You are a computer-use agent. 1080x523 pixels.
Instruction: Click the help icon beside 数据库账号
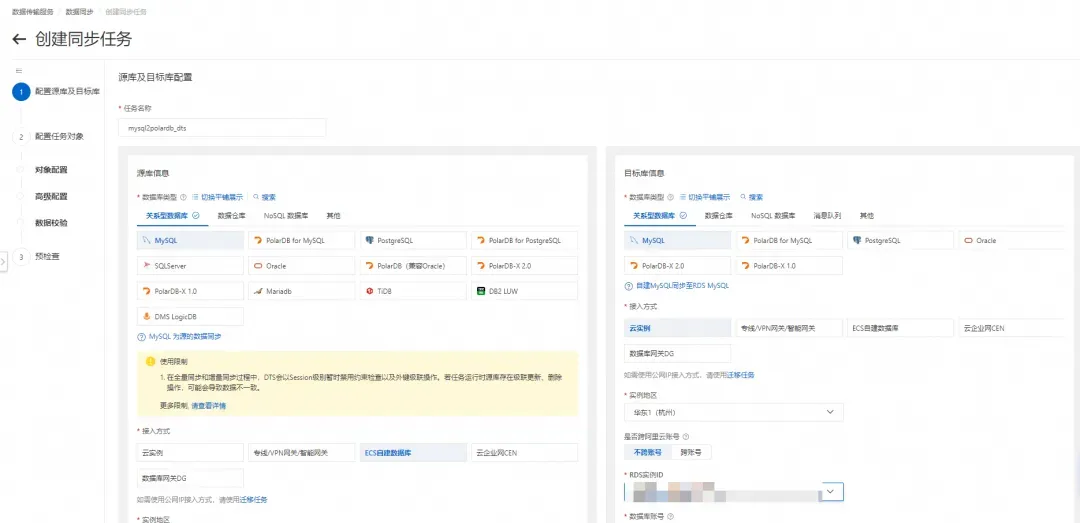(x=670, y=515)
